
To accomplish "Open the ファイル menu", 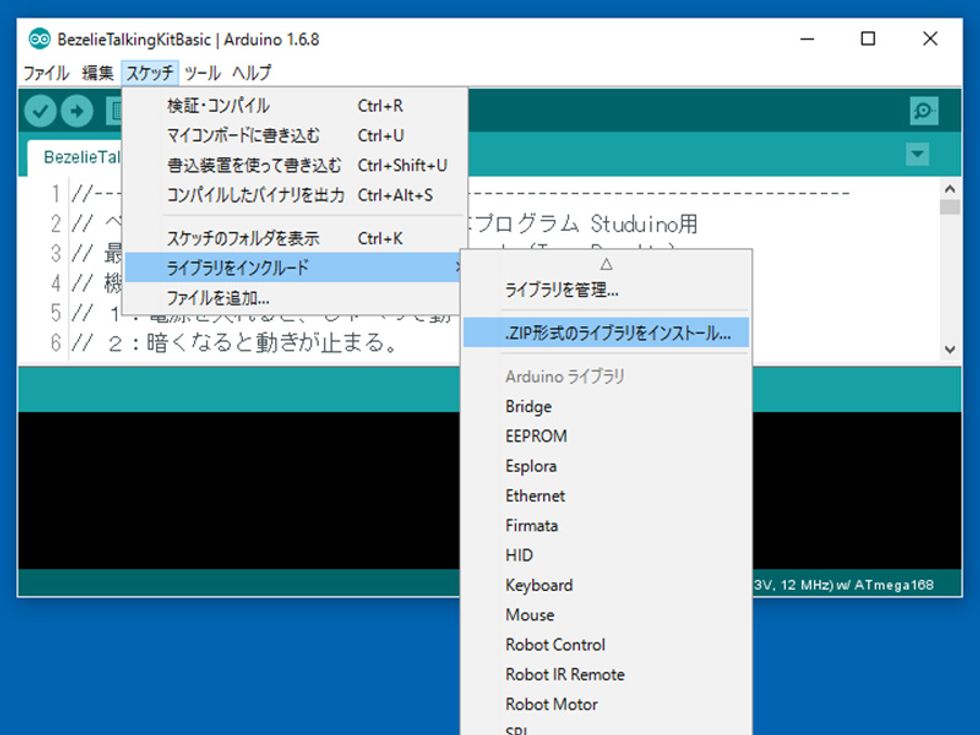I will [x=46, y=73].
